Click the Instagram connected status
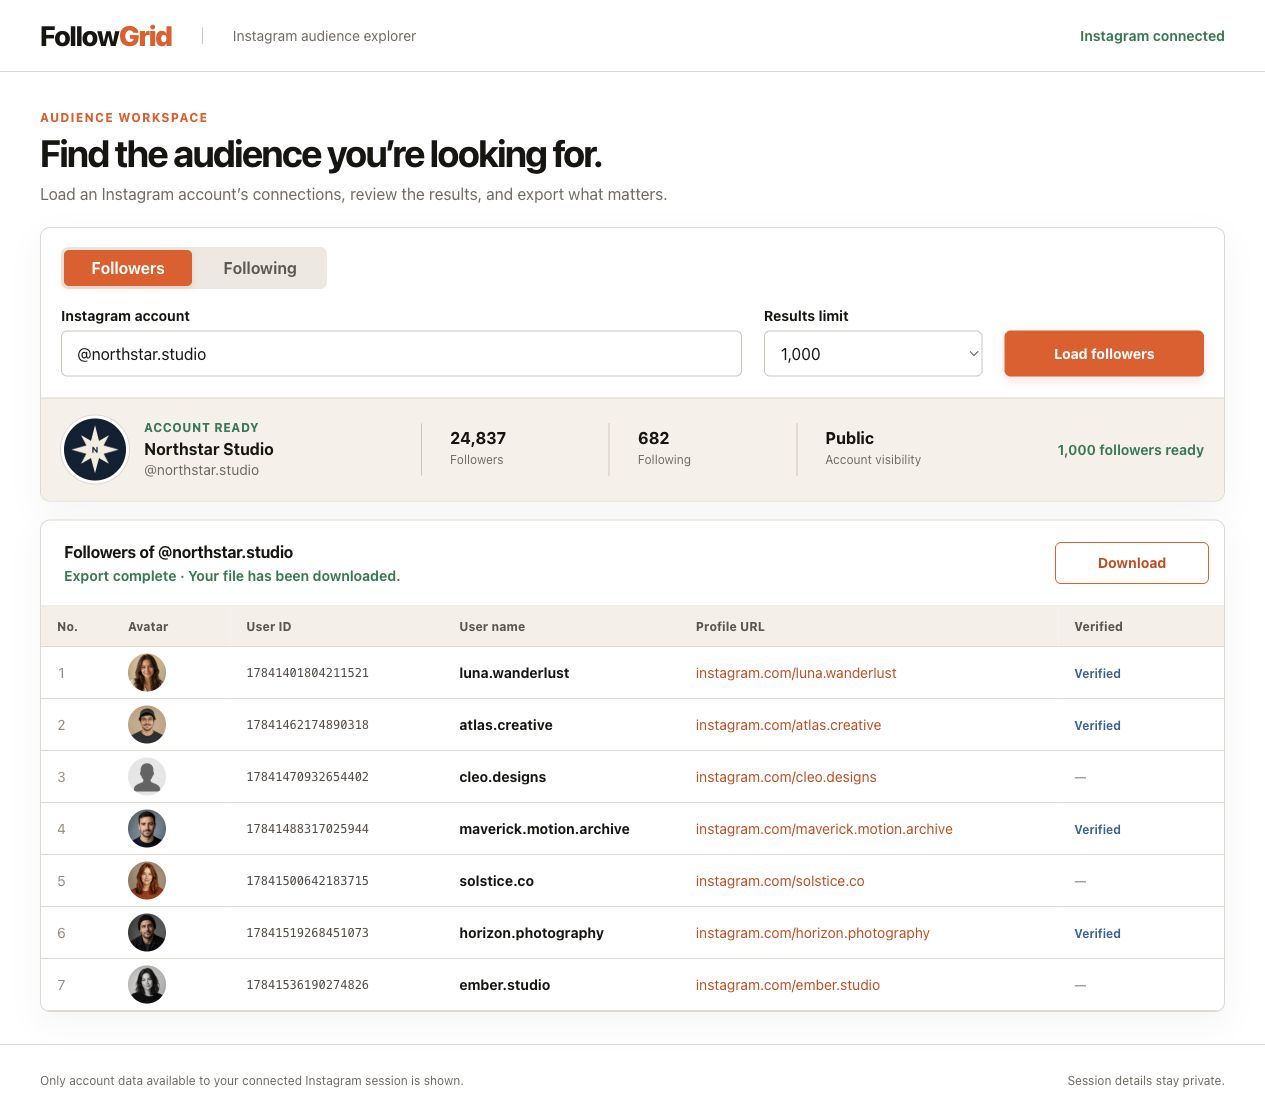This screenshot has height=1116, width=1265. pos(1152,36)
